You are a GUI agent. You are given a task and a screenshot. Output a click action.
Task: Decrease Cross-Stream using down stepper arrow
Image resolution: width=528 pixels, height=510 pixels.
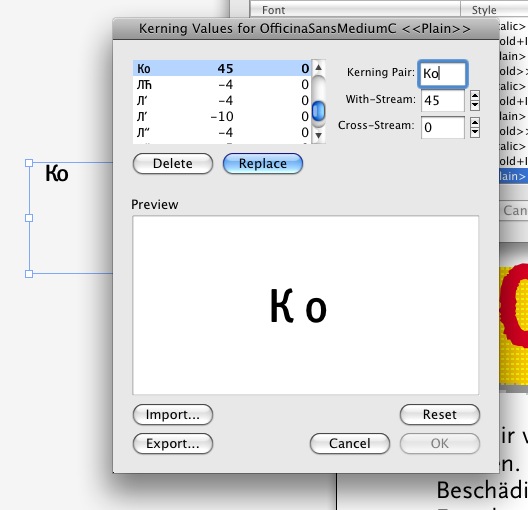tap(475, 132)
